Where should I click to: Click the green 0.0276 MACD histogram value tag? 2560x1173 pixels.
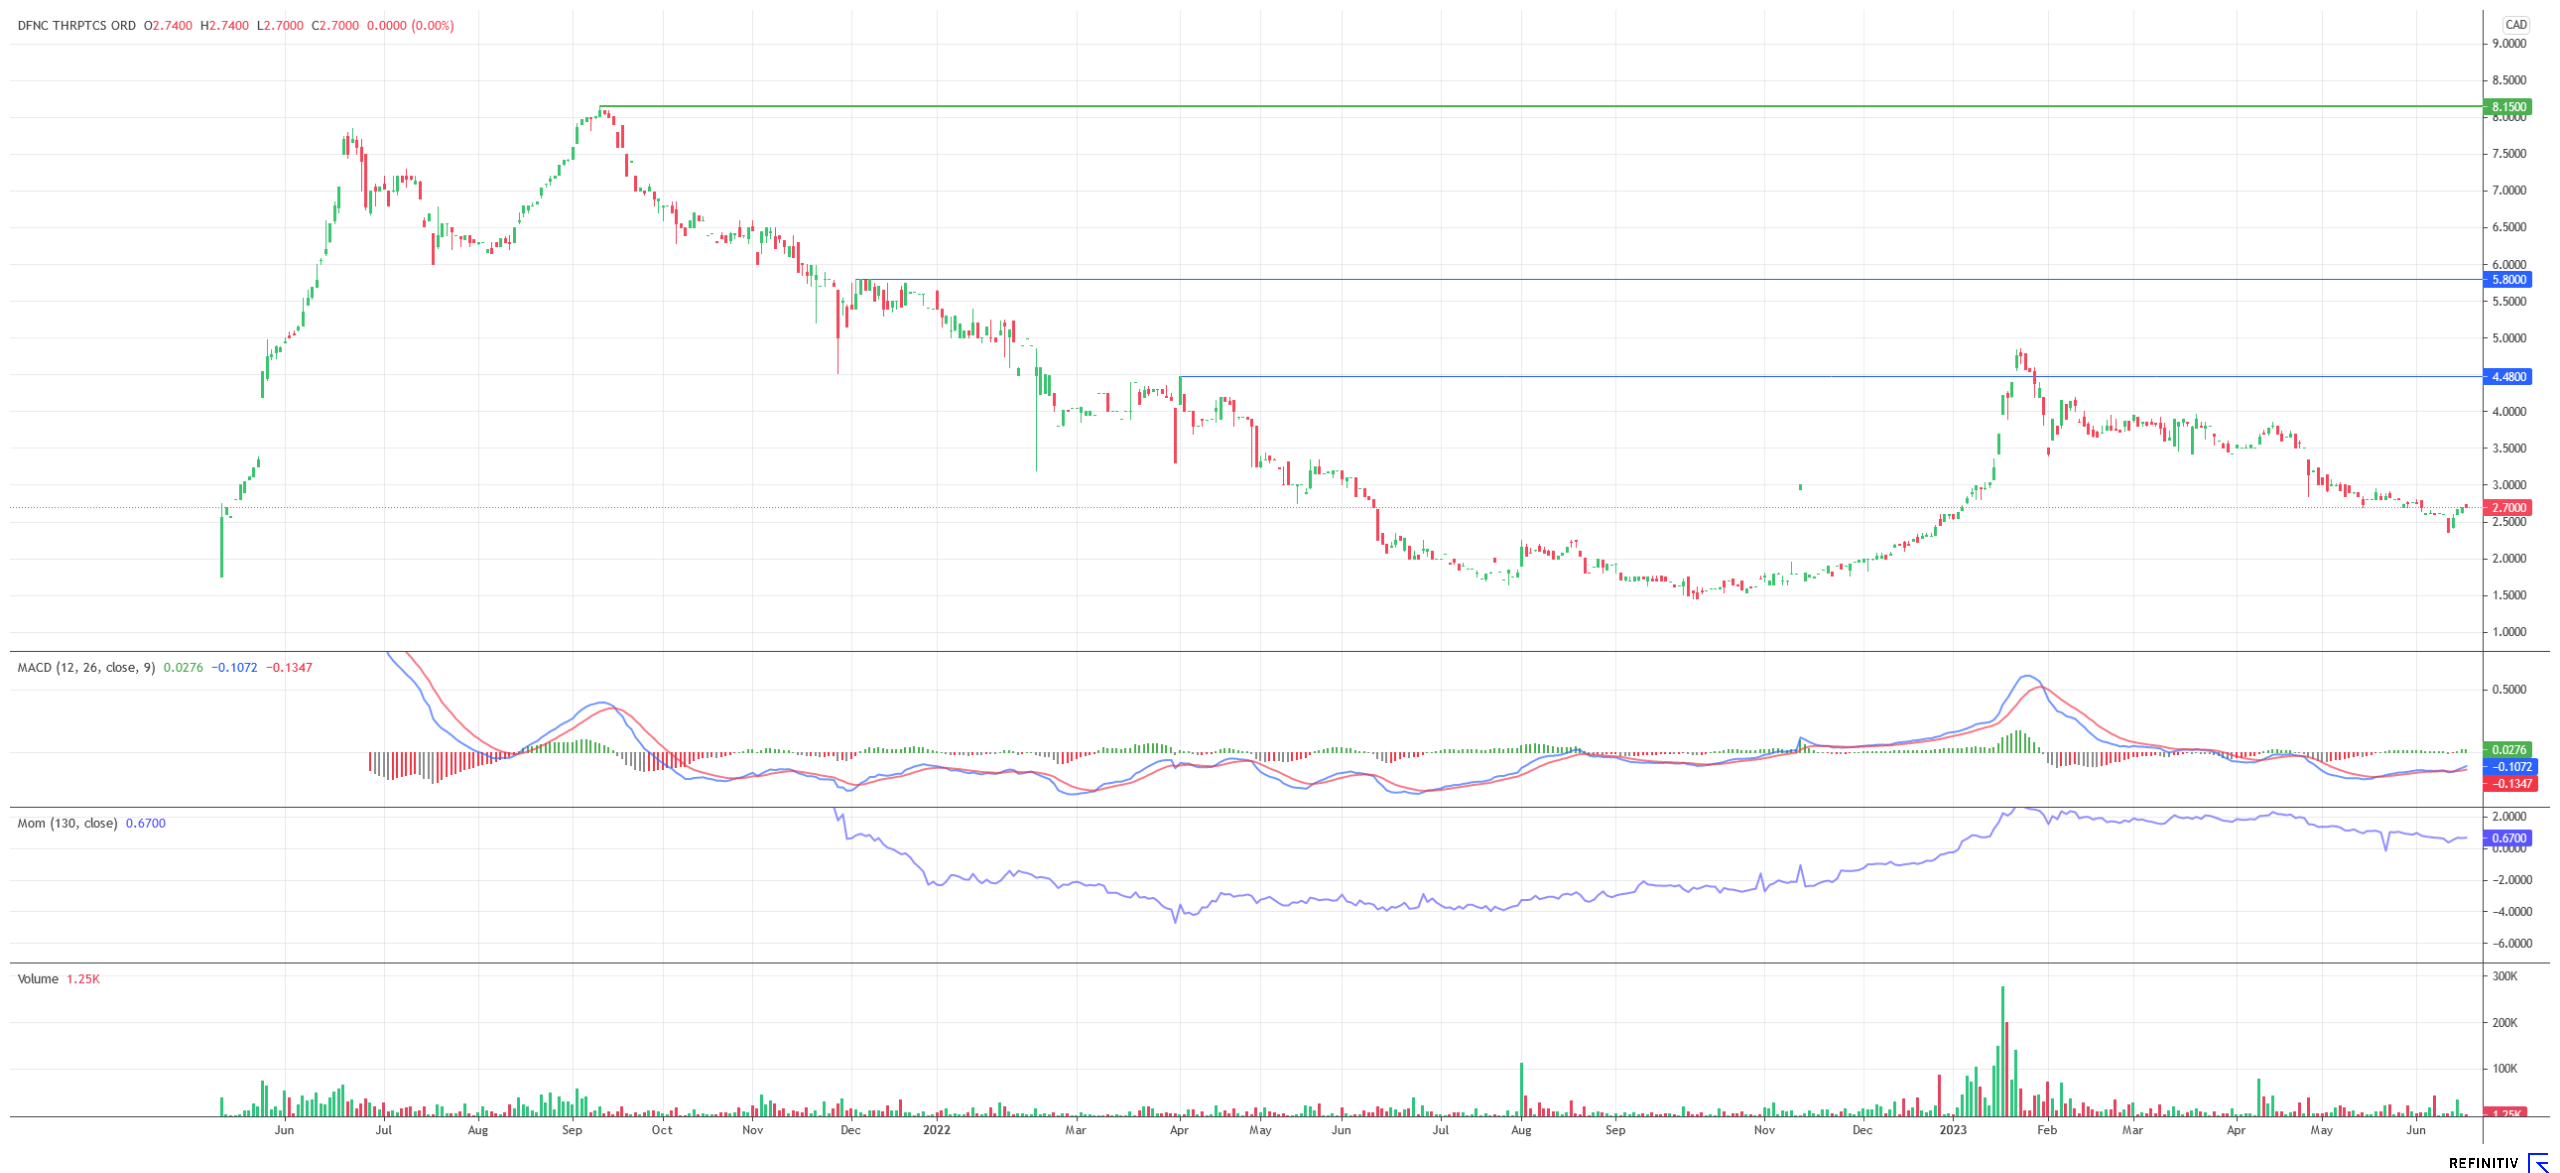point(2508,750)
